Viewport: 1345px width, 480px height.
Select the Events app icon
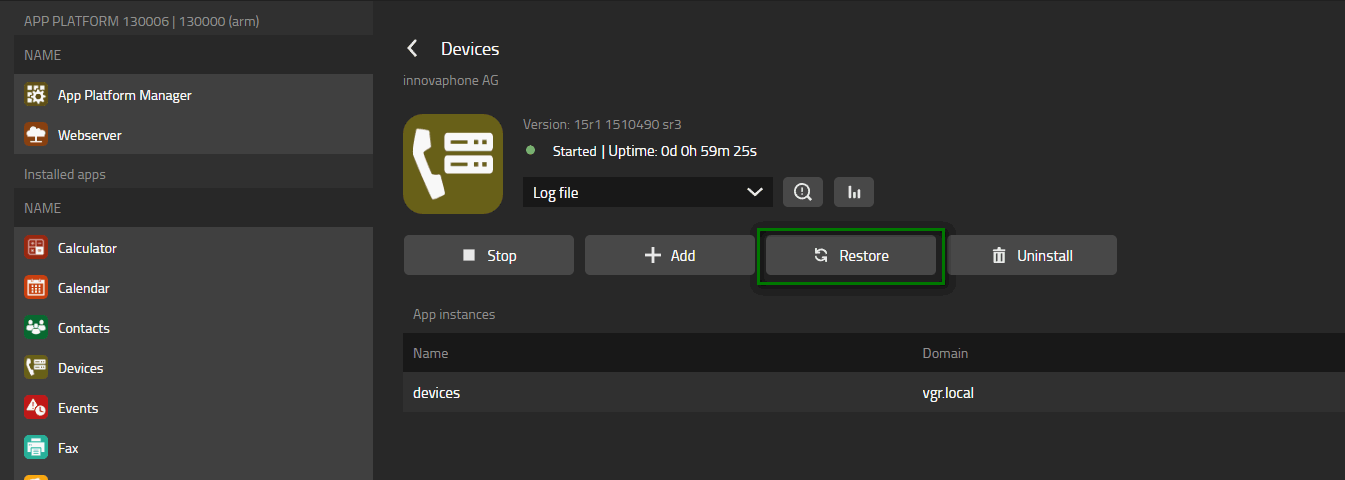click(x=36, y=408)
